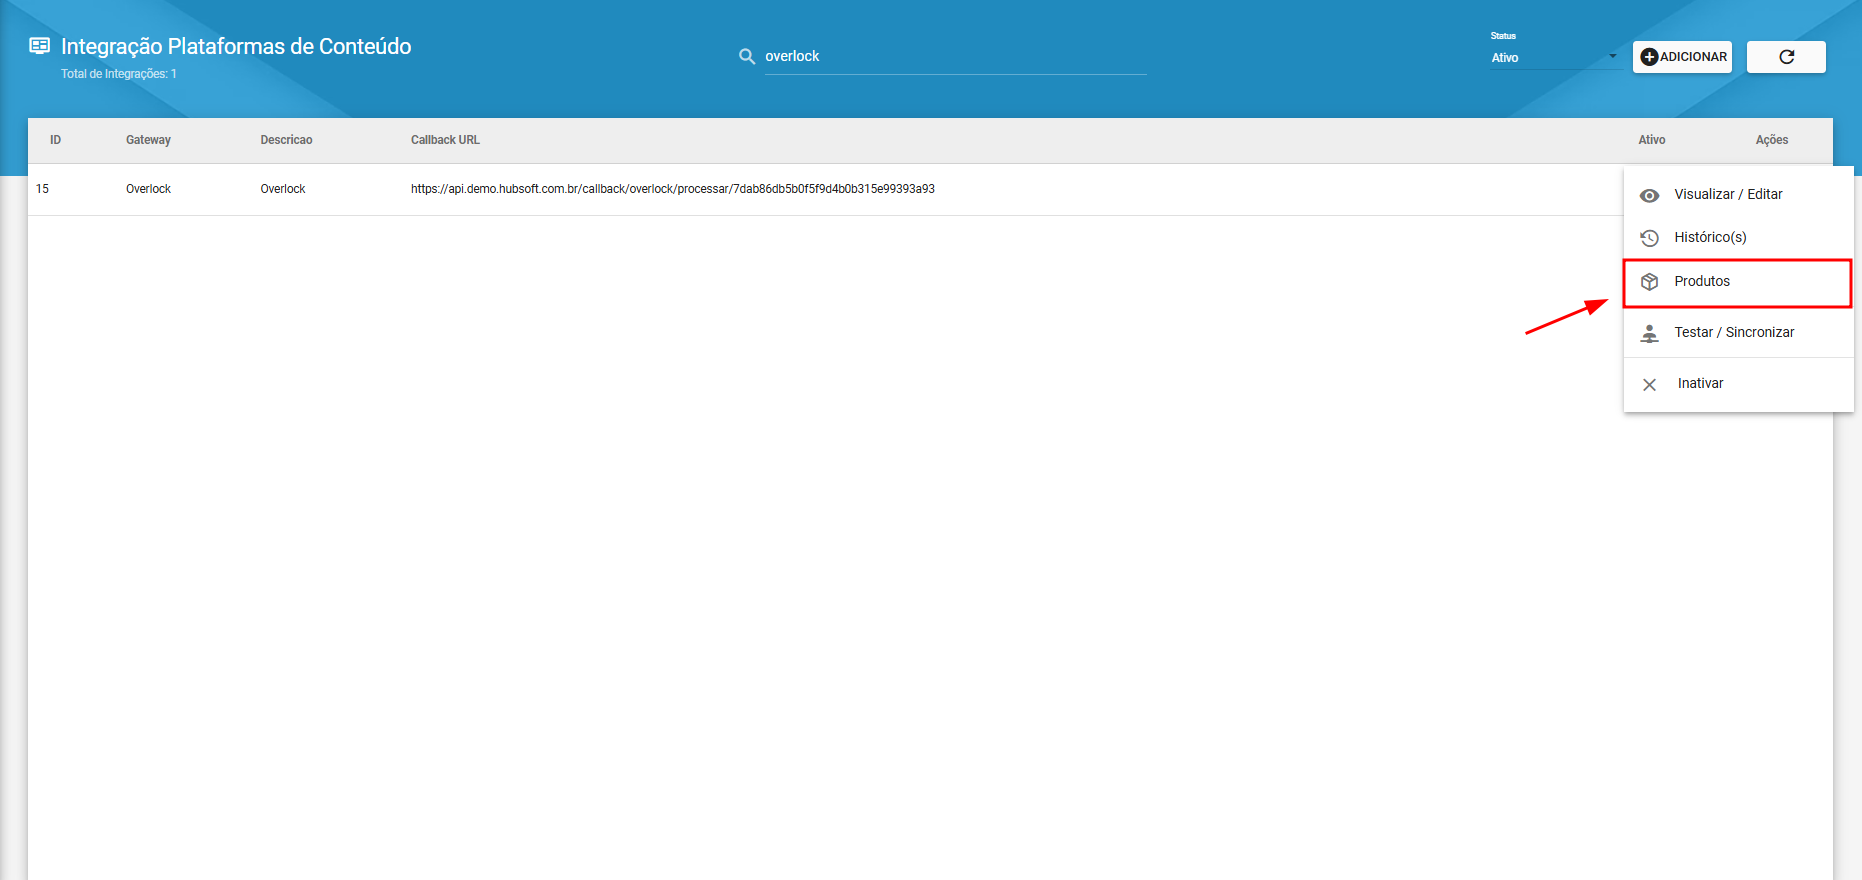This screenshot has height=880, width=1862.
Task: Click Gateway cell 'Overlock'
Action: (x=148, y=189)
